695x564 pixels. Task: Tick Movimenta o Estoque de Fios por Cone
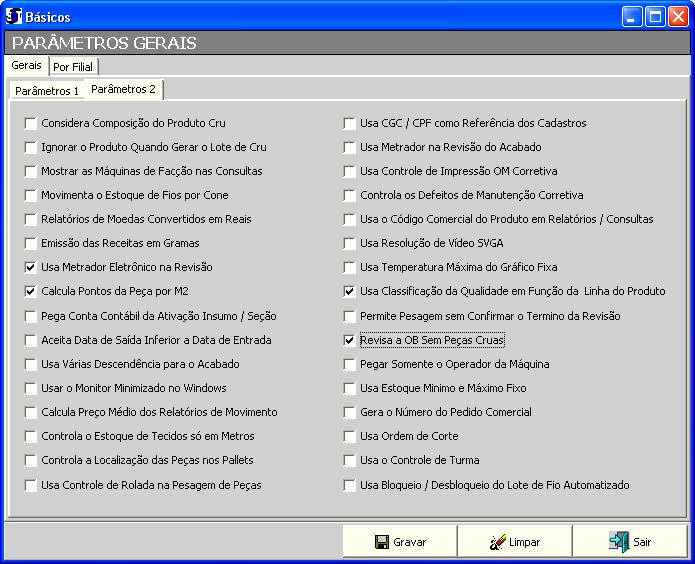coord(31,196)
